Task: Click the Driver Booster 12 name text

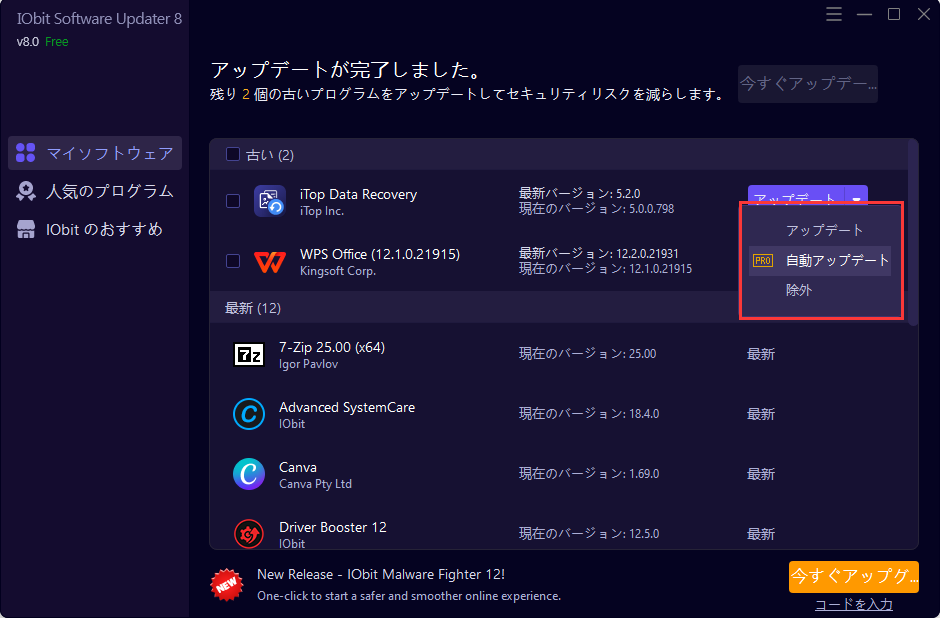Action: [x=333, y=527]
